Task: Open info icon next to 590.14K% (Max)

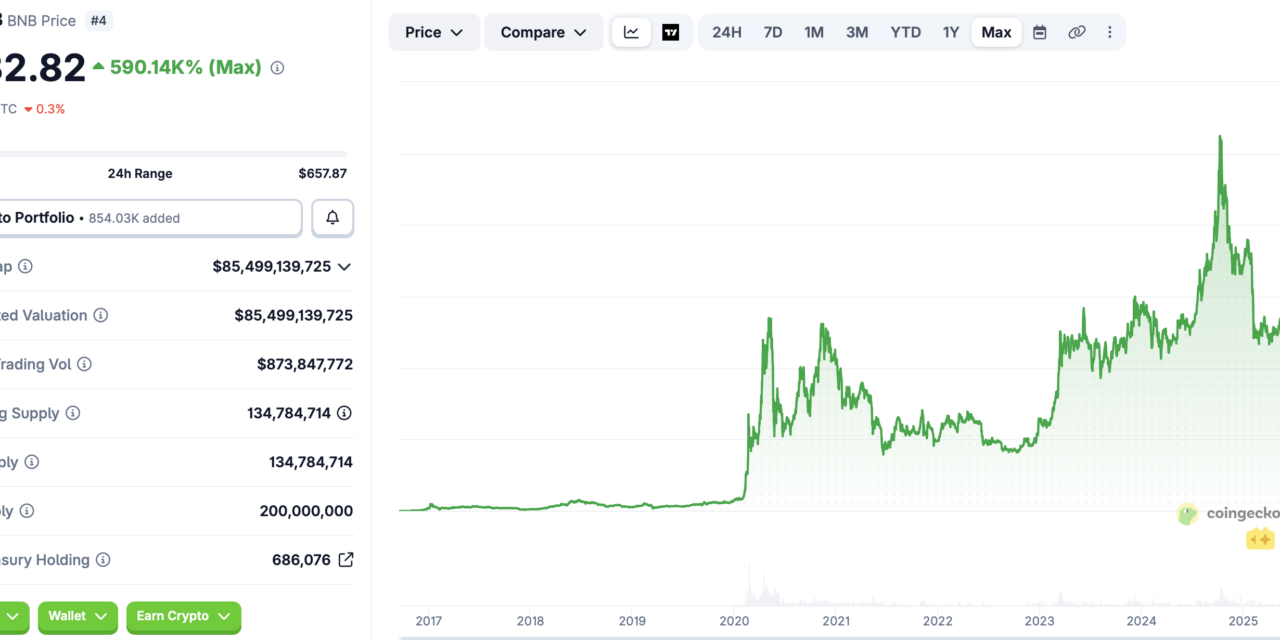Action: pyautogui.click(x=277, y=68)
